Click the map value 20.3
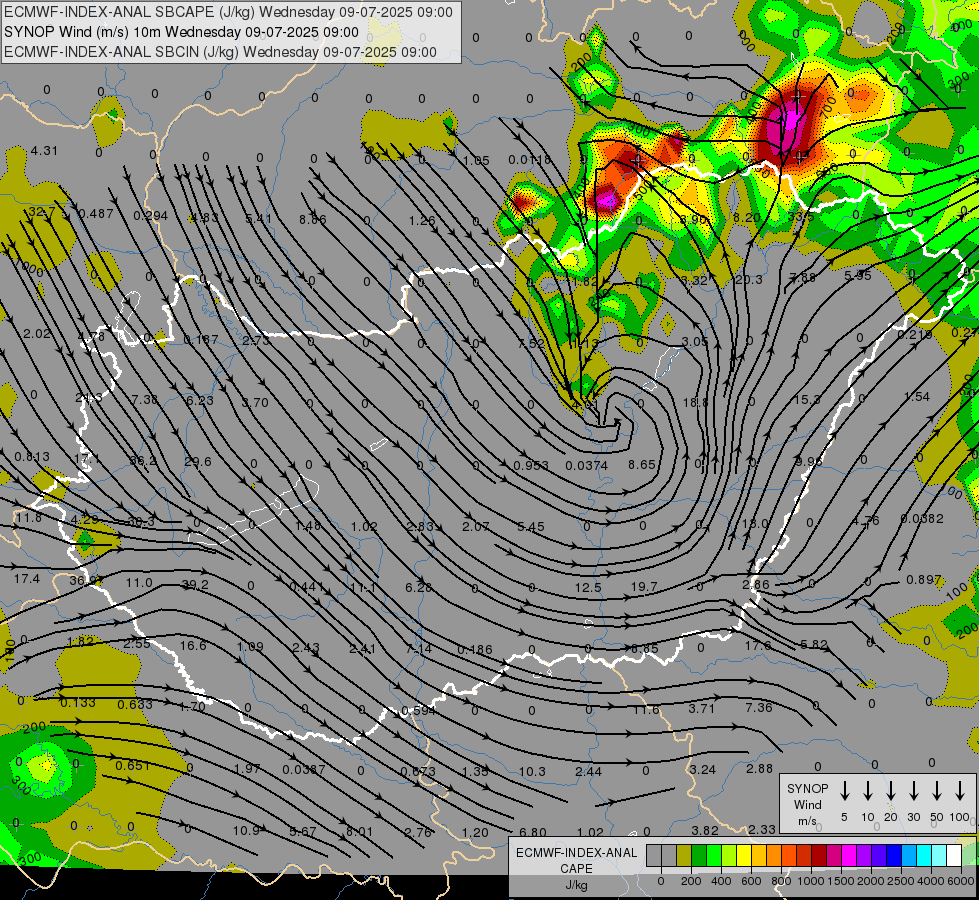979x900 pixels. [749, 280]
